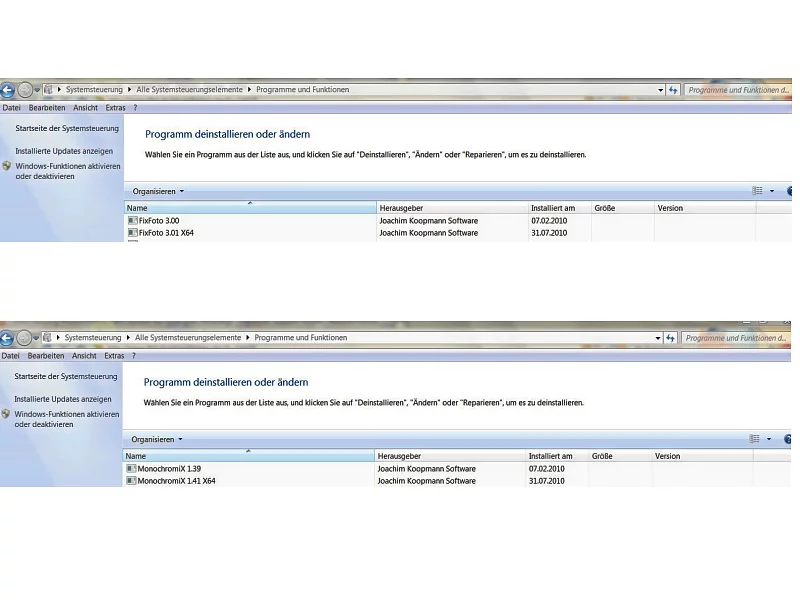Open Startseite der Systemsteuerung in the lower window
Image resolution: width=800 pixels, height=600 pixels.
66,377
